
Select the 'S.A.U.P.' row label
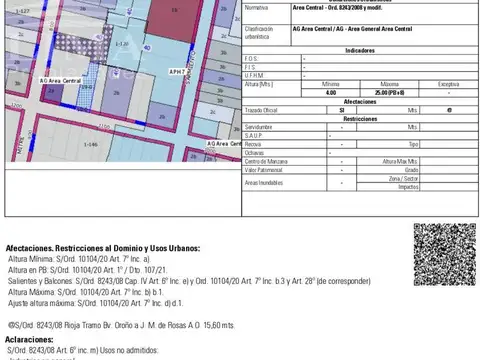coord(253,136)
